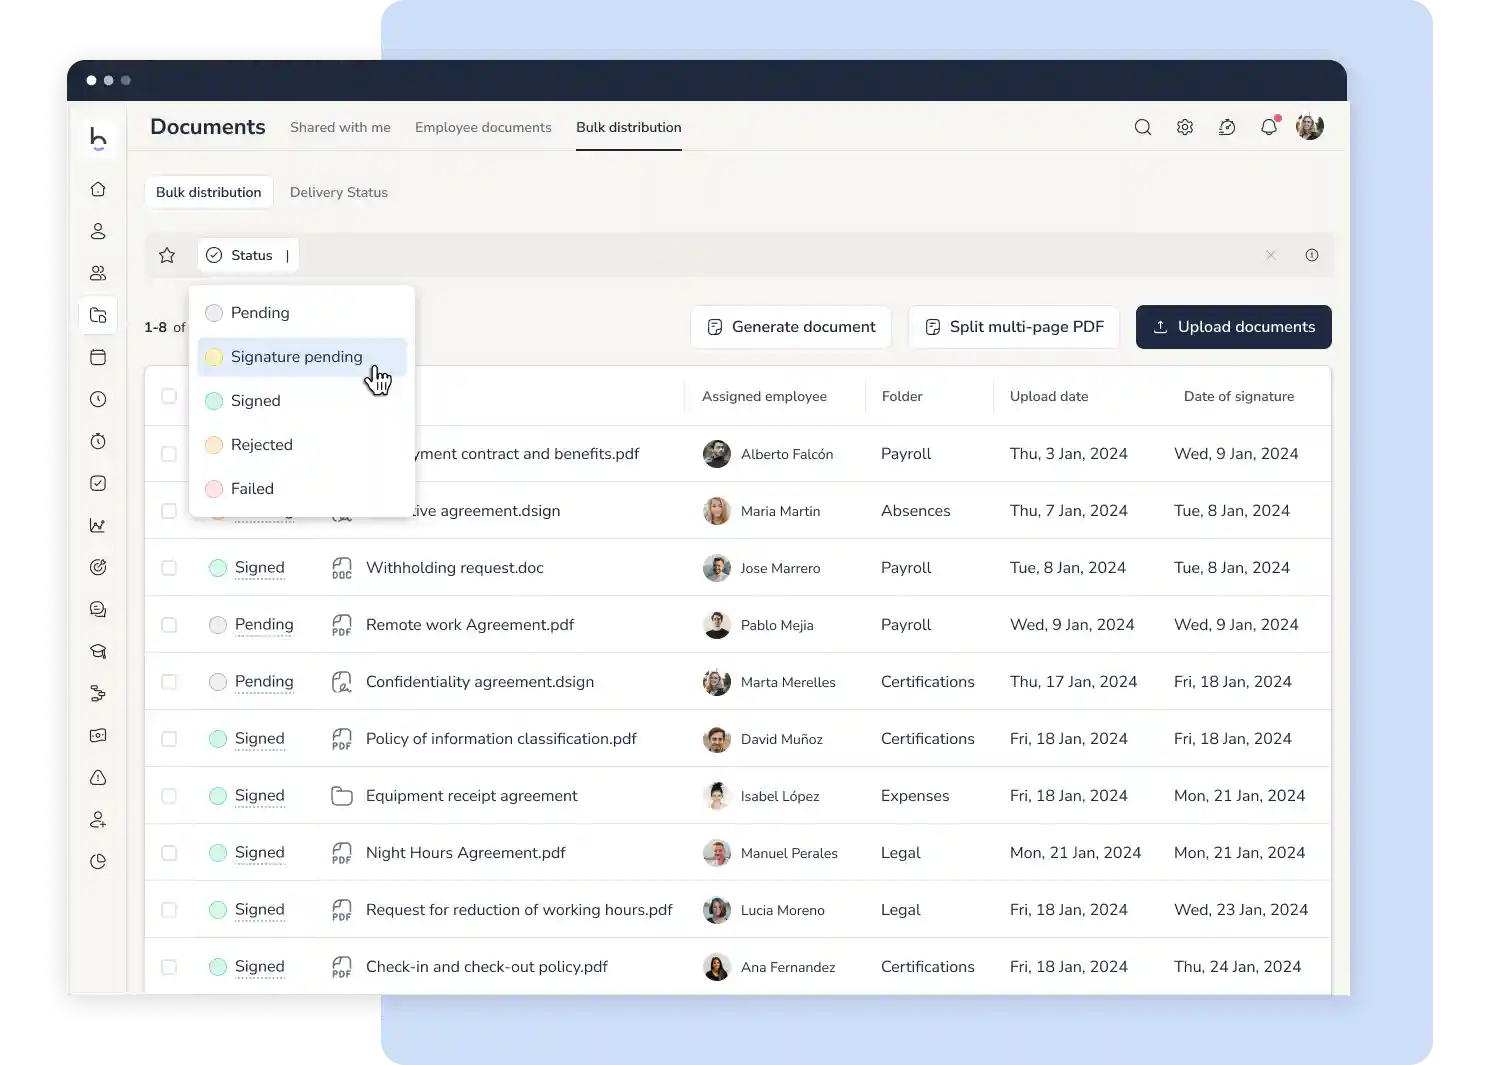Viewport: 1500px width, 1065px height.
Task: Open the goals target icon in sidebar
Action: tap(98, 567)
